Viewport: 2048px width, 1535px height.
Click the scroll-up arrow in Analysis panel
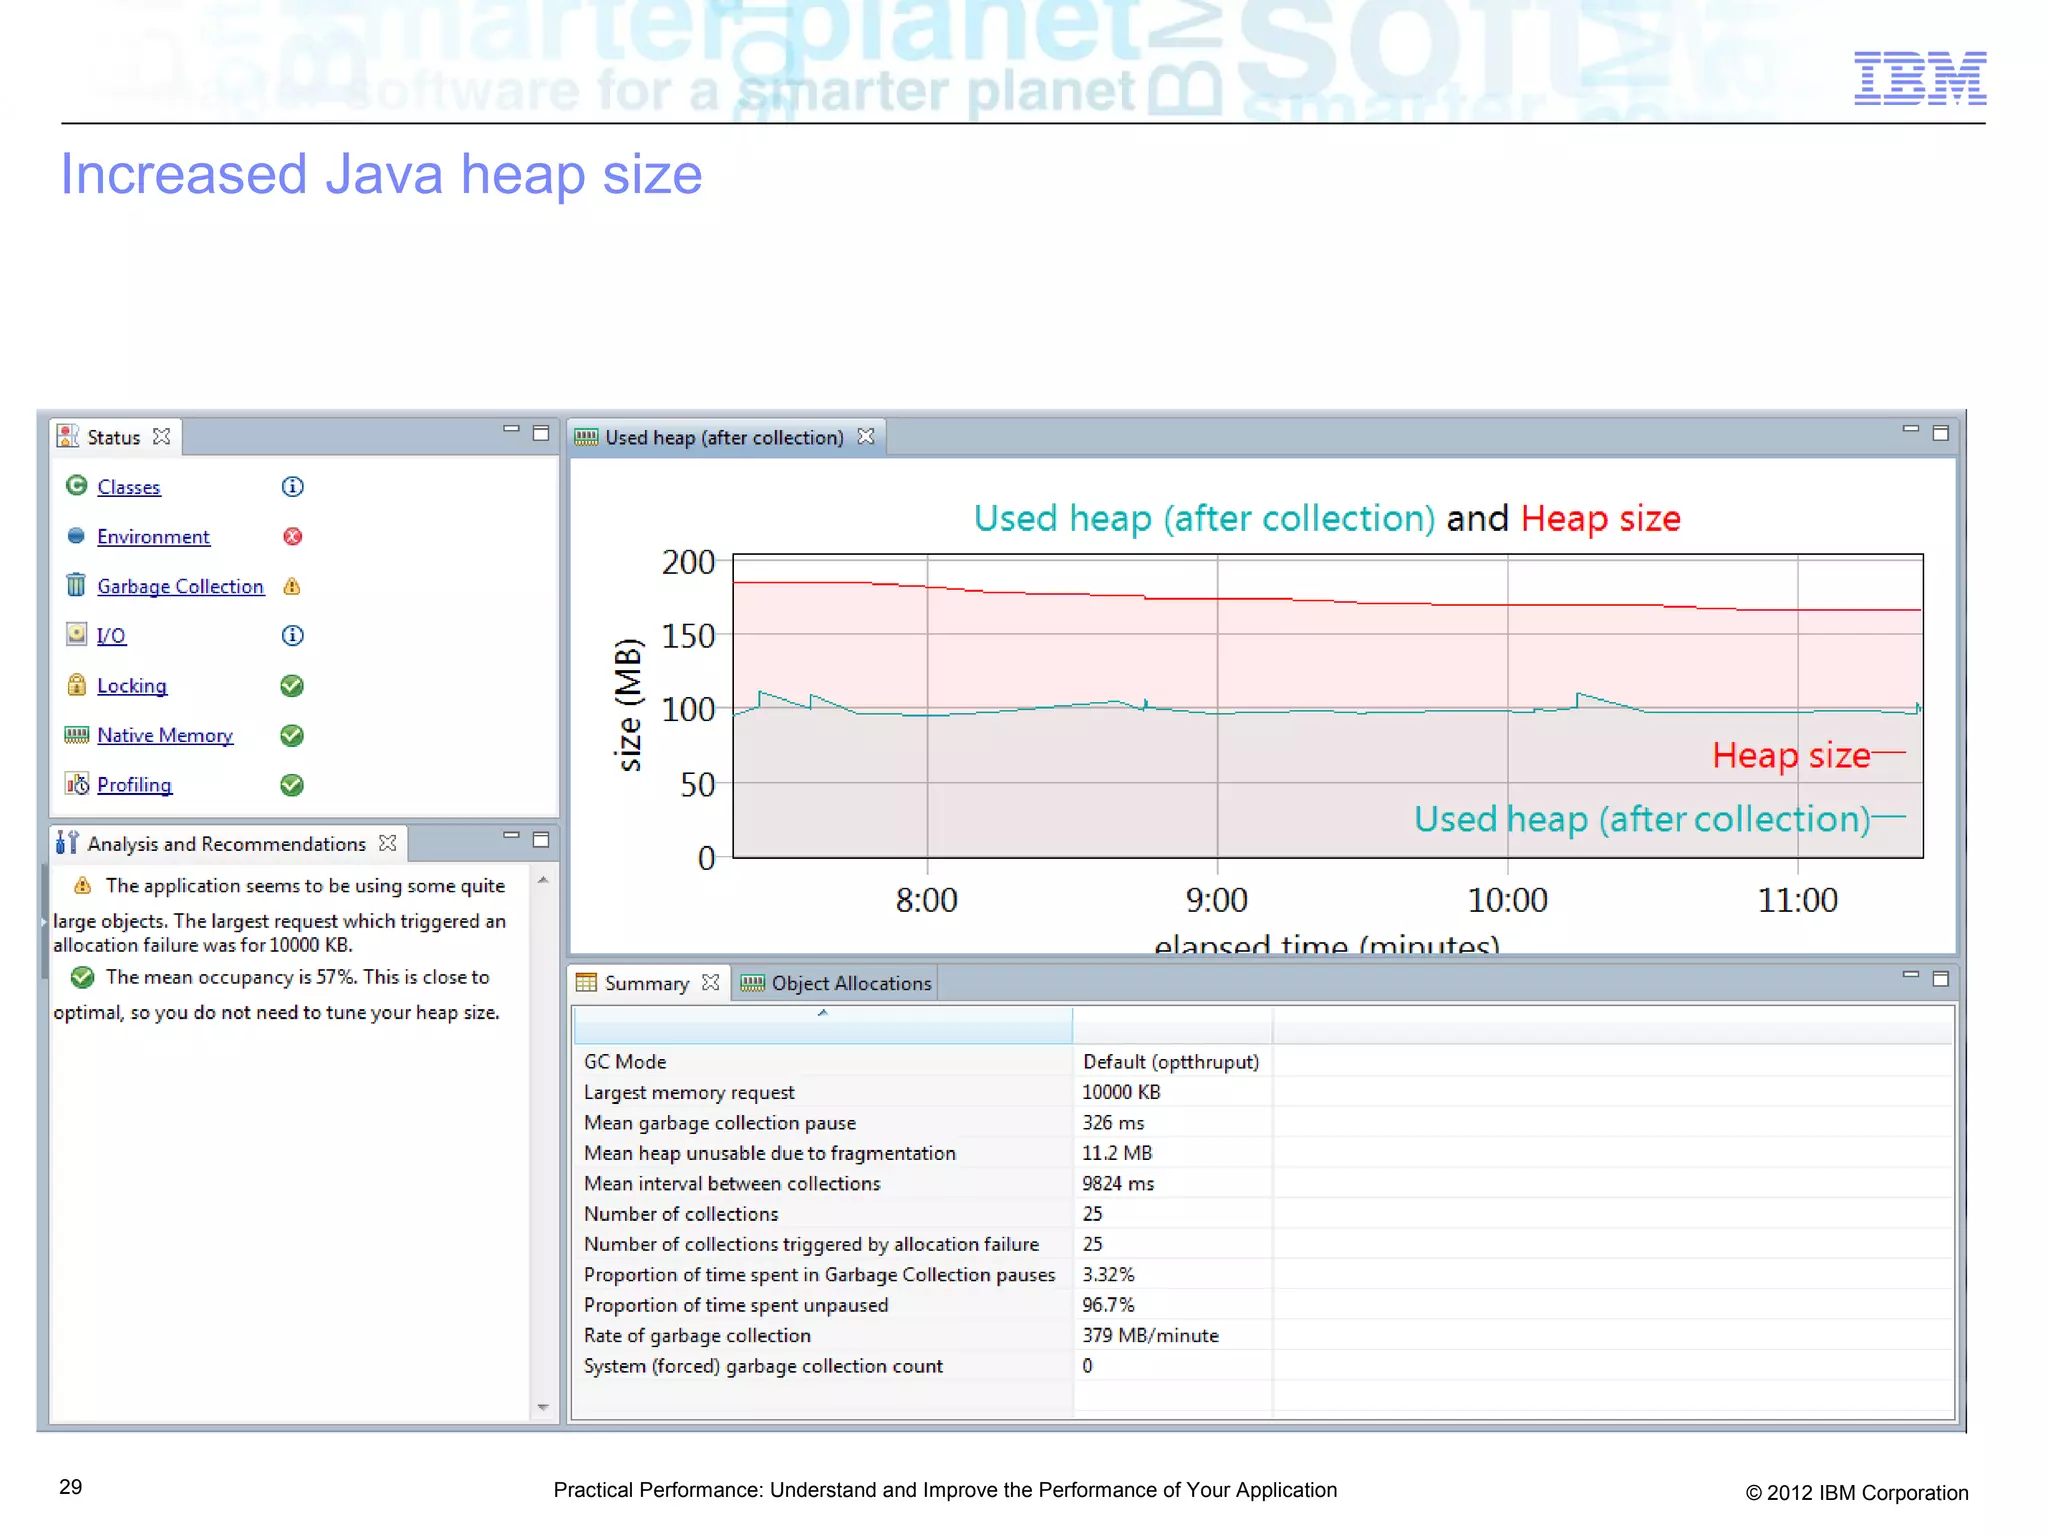click(543, 880)
